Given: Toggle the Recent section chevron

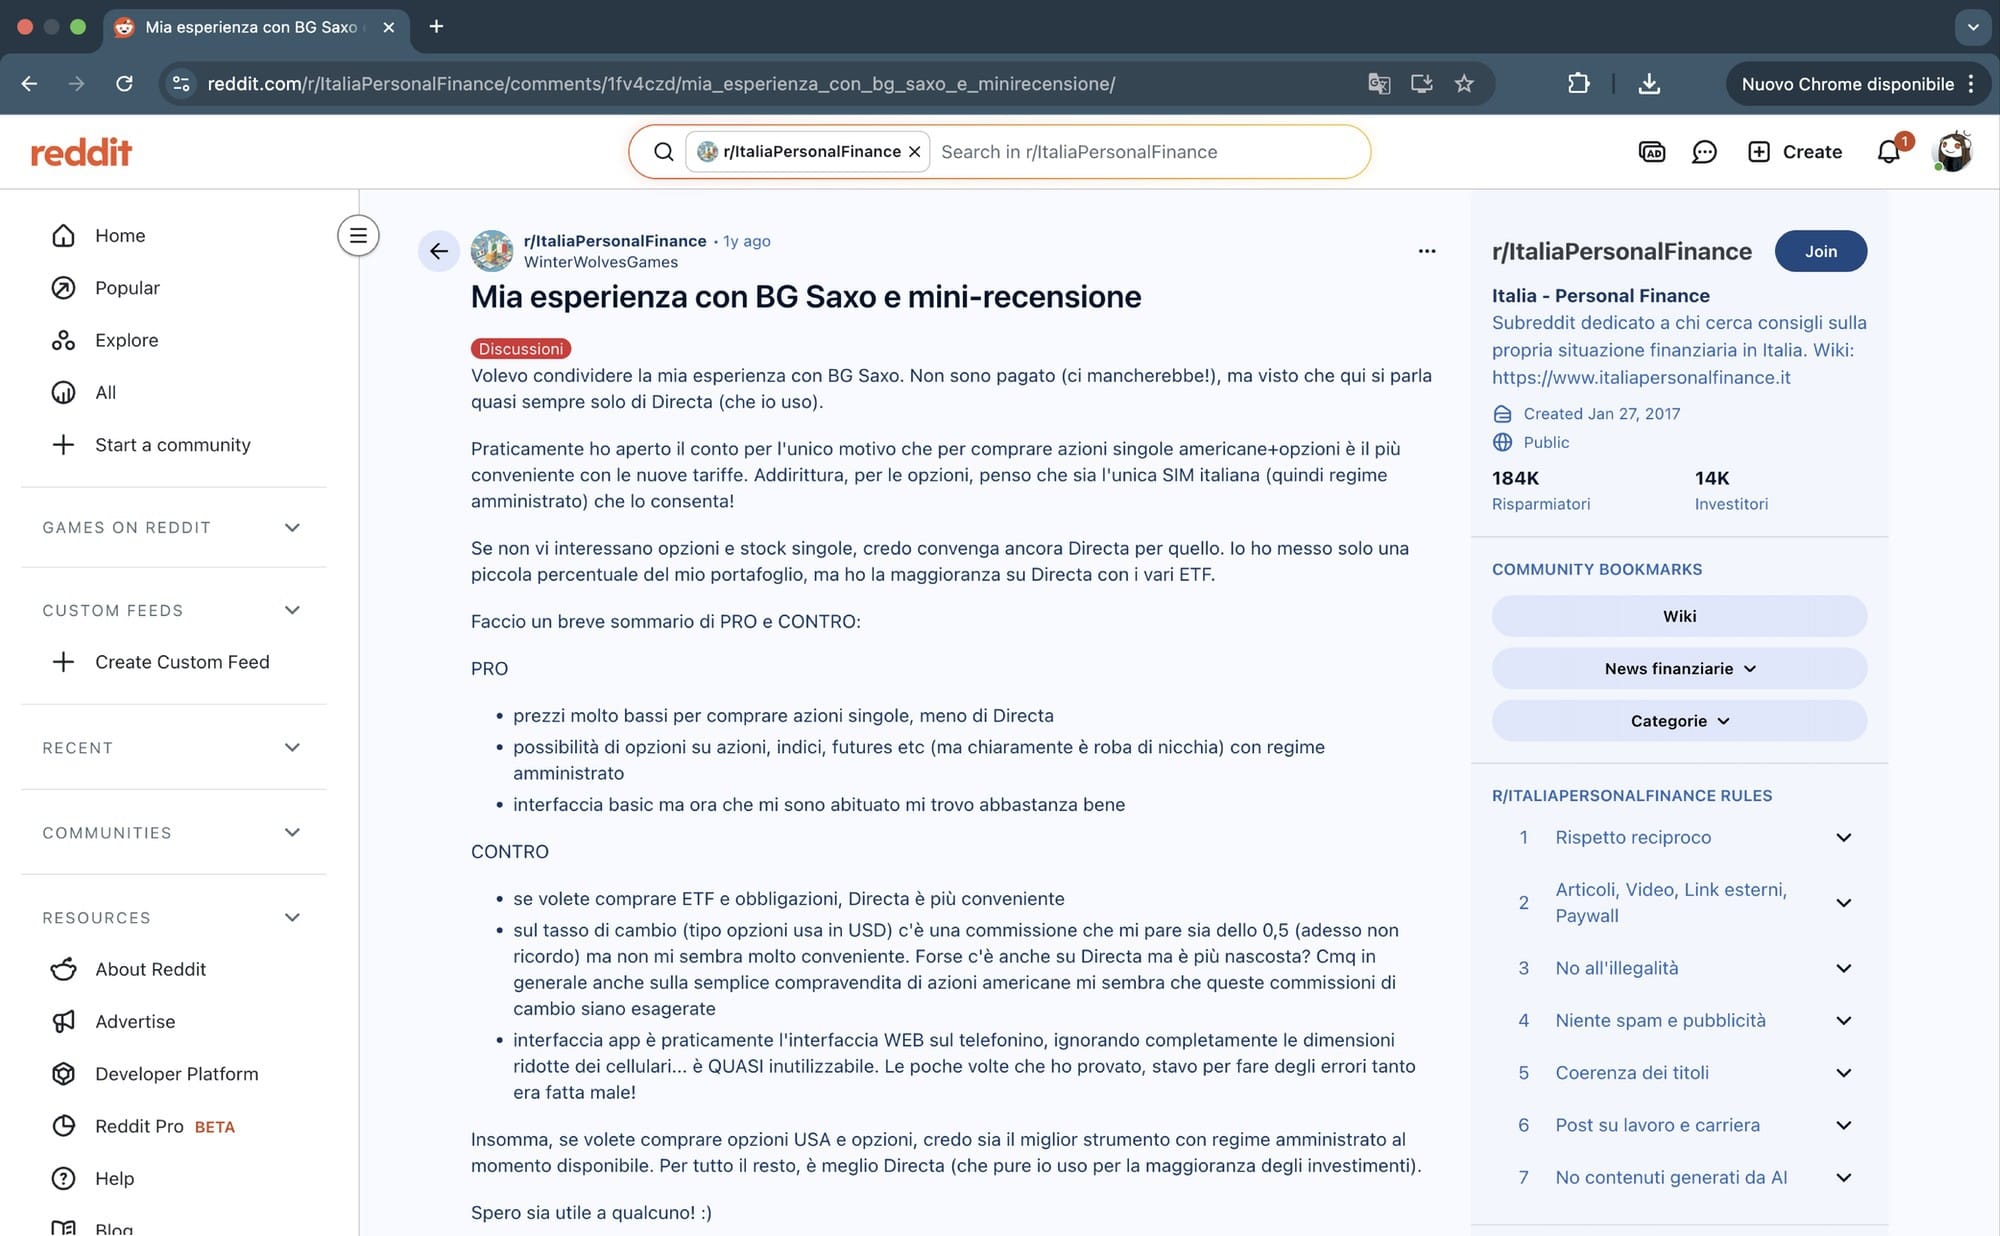Looking at the screenshot, I should click(292, 747).
